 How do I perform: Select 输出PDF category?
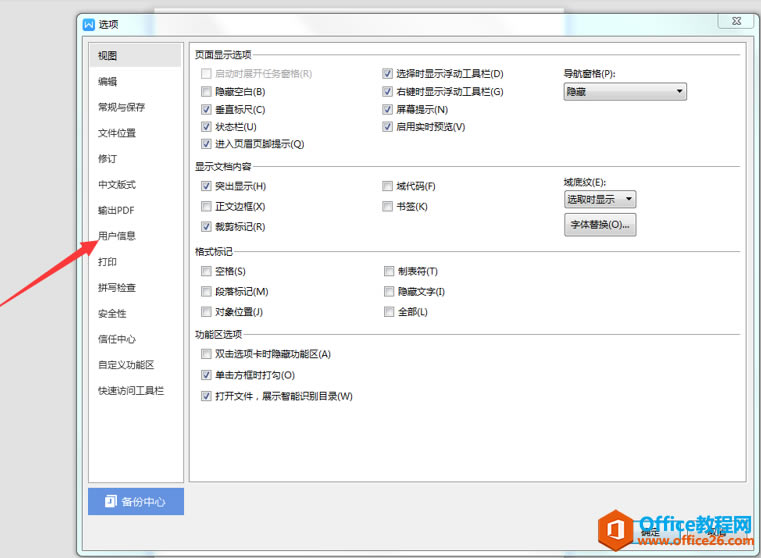point(116,210)
